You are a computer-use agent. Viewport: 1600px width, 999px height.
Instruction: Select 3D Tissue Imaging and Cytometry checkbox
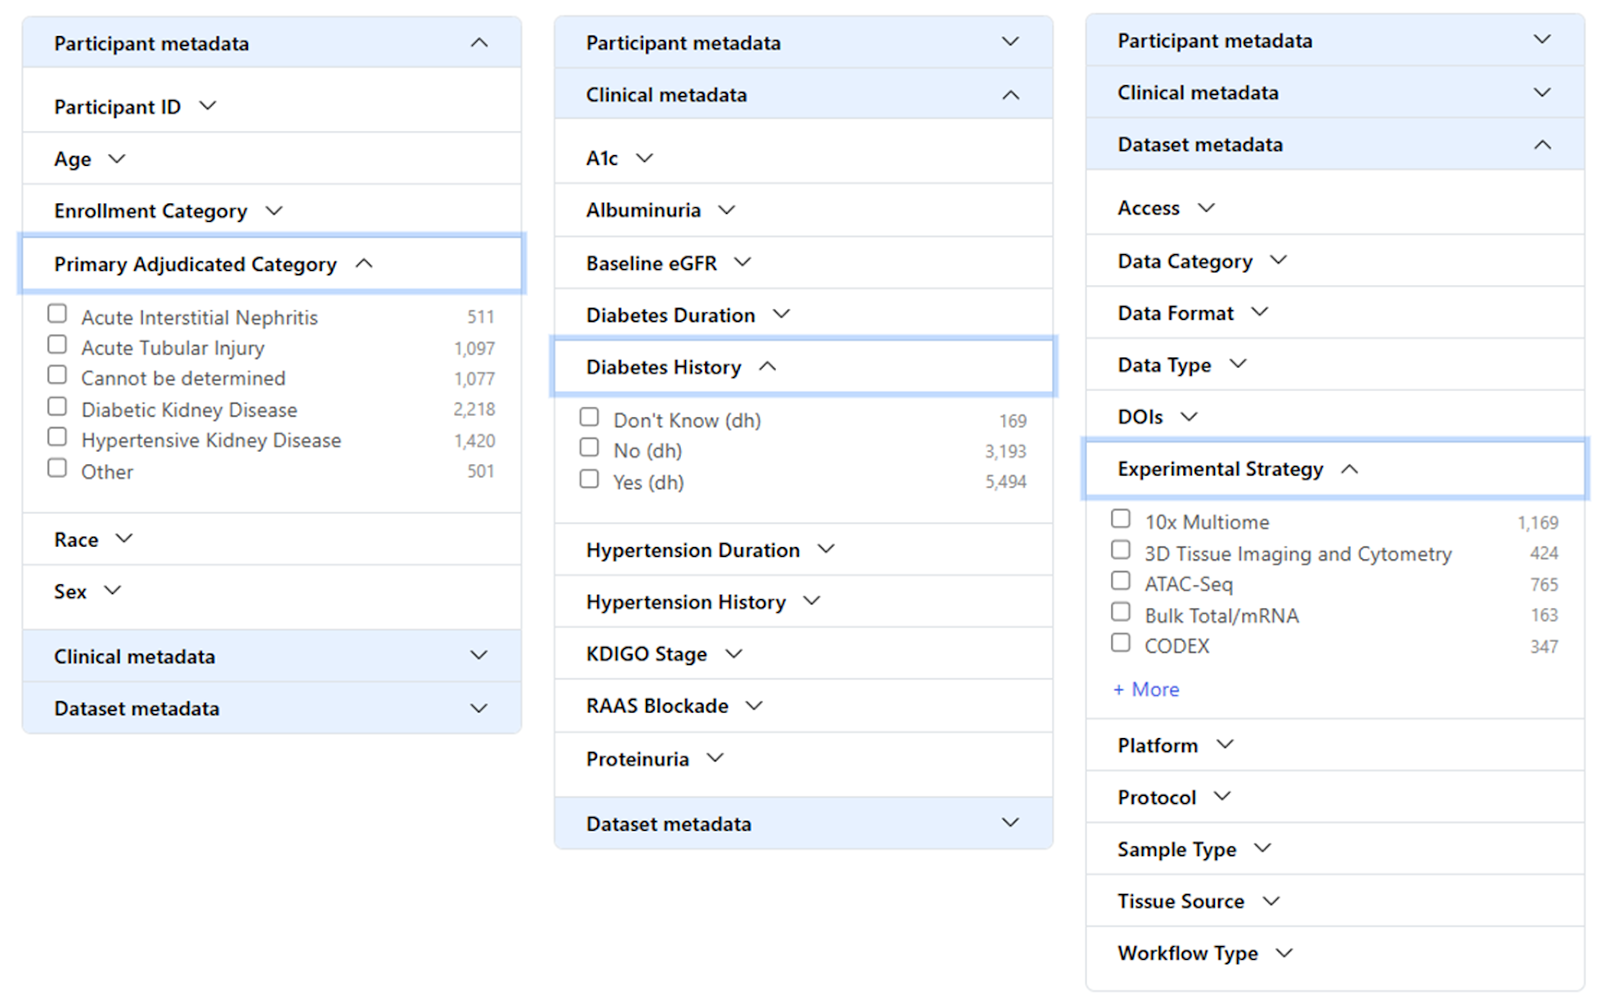pos(1121,550)
